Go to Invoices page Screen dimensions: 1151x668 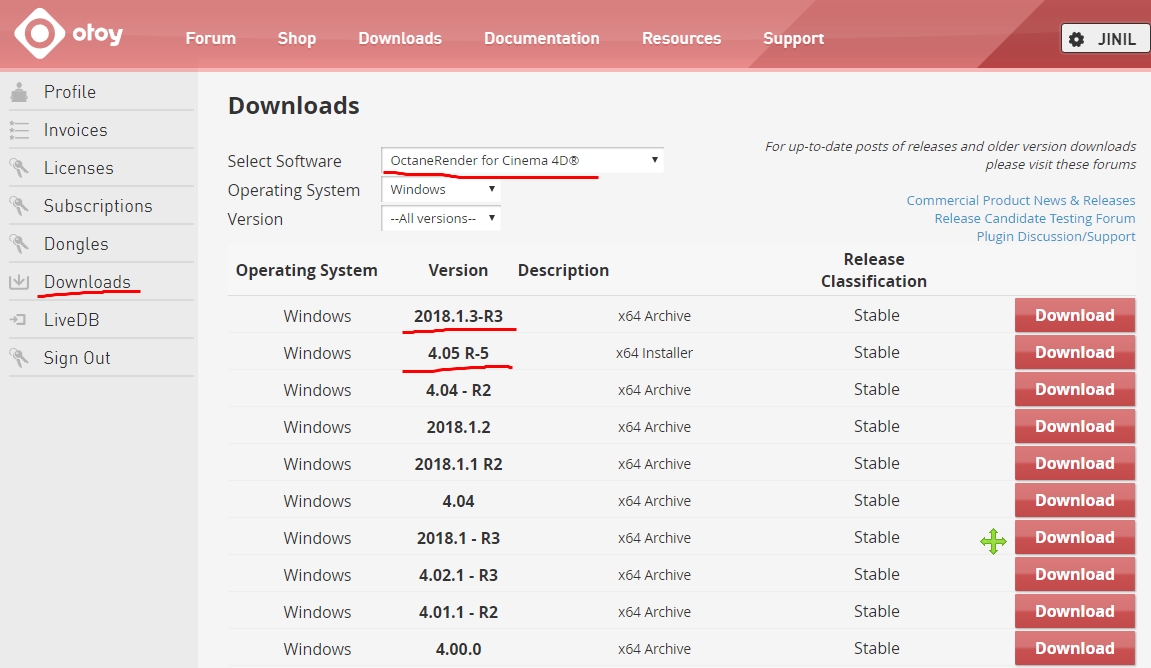pos(76,130)
